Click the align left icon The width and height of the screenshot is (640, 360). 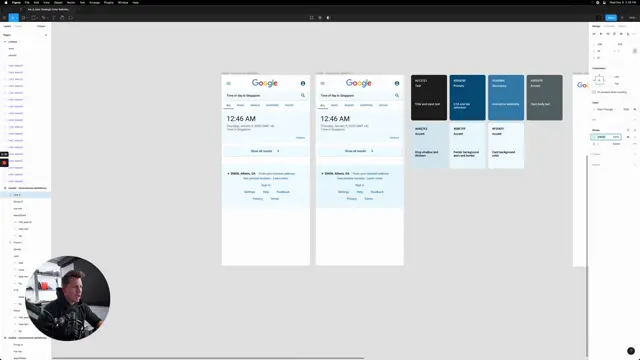[594, 34]
